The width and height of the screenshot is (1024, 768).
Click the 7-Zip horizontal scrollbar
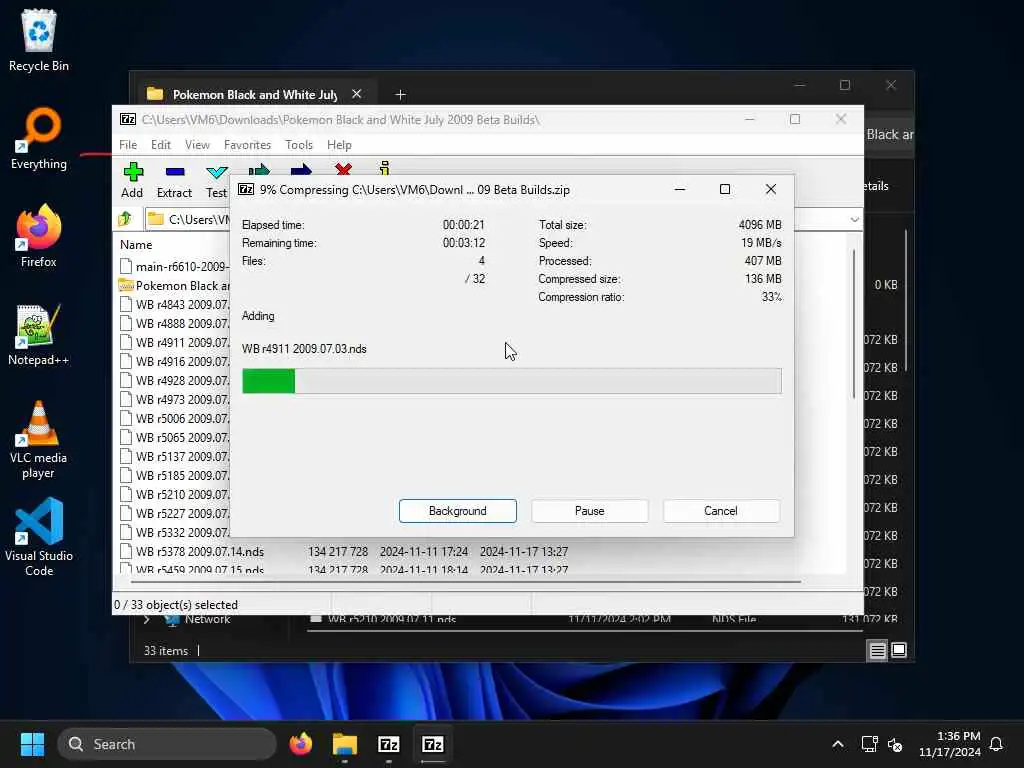[467, 581]
